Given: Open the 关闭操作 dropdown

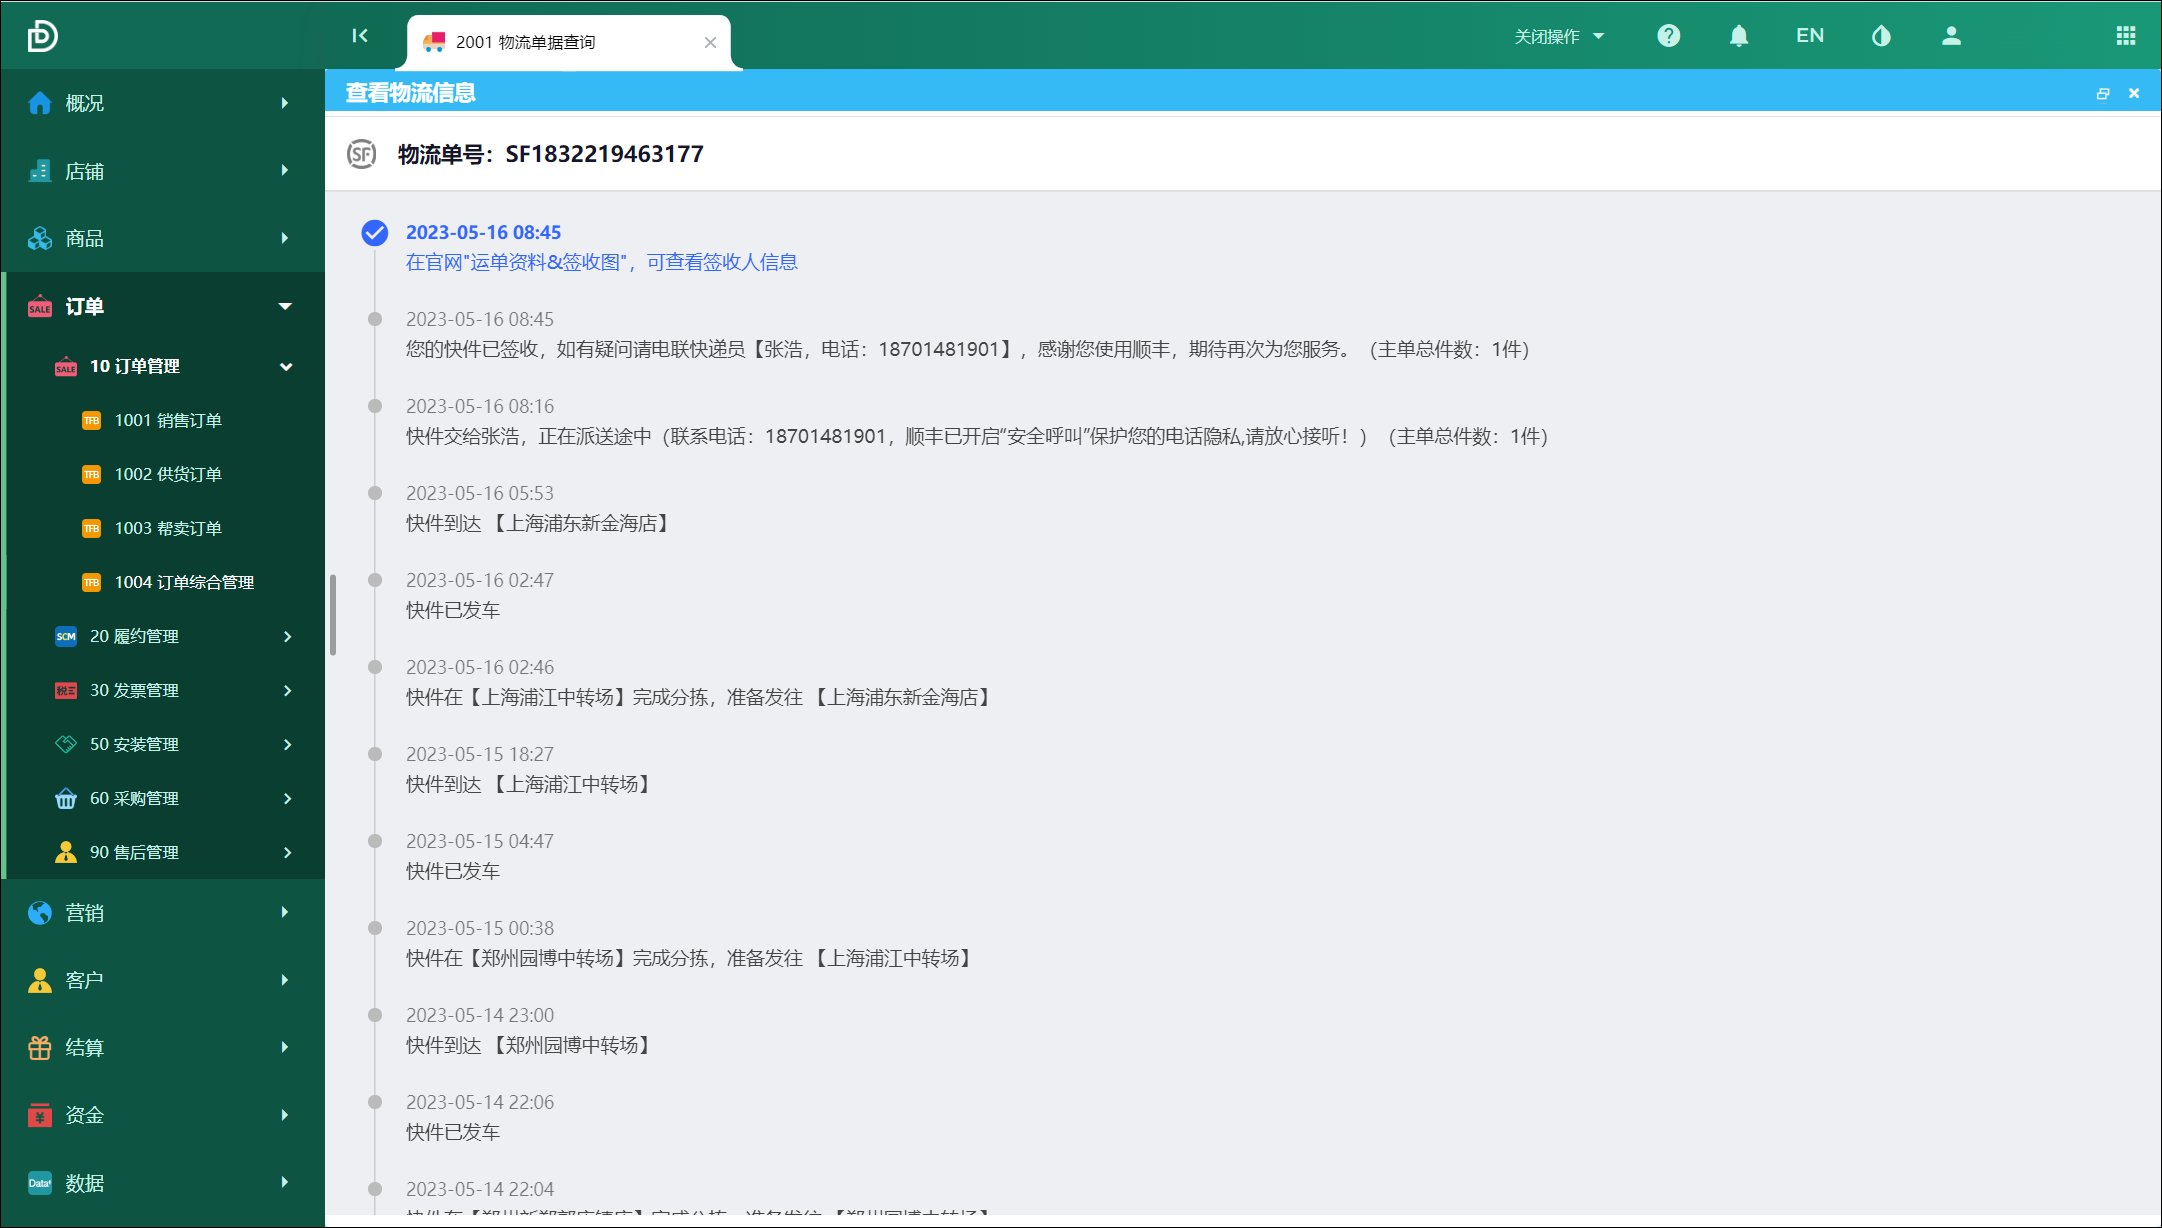Looking at the screenshot, I should tap(1559, 36).
